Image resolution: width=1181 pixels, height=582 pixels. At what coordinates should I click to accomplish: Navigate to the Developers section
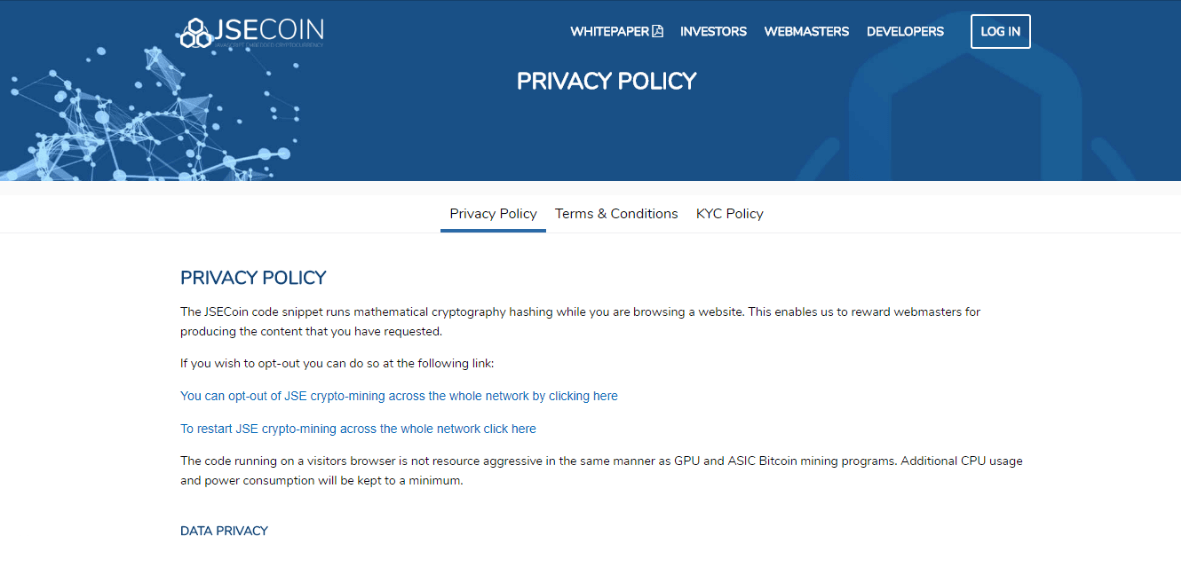coord(905,32)
